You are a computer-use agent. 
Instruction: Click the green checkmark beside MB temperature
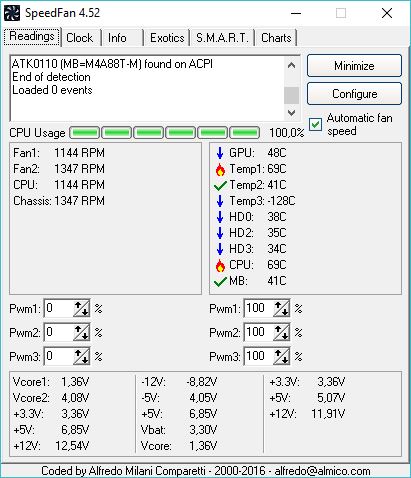pyautogui.click(x=220, y=281)
